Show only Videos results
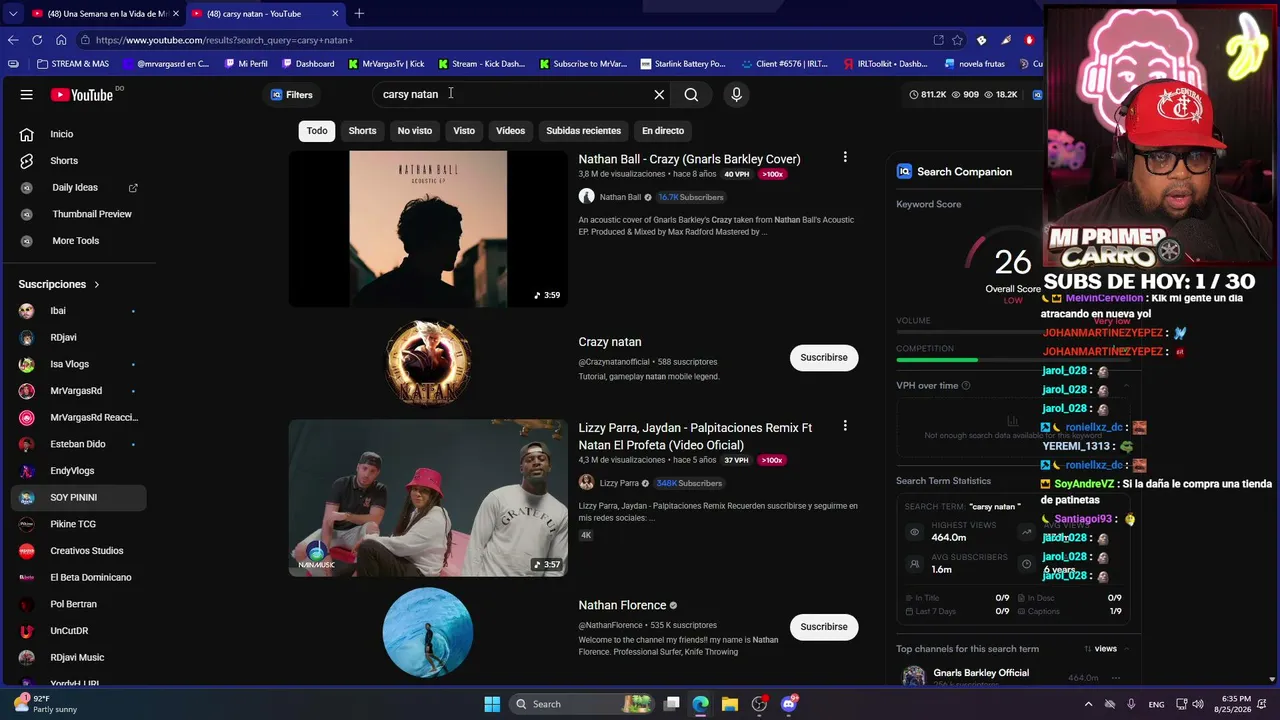The image size is (1280, 720). click(510, 131)
